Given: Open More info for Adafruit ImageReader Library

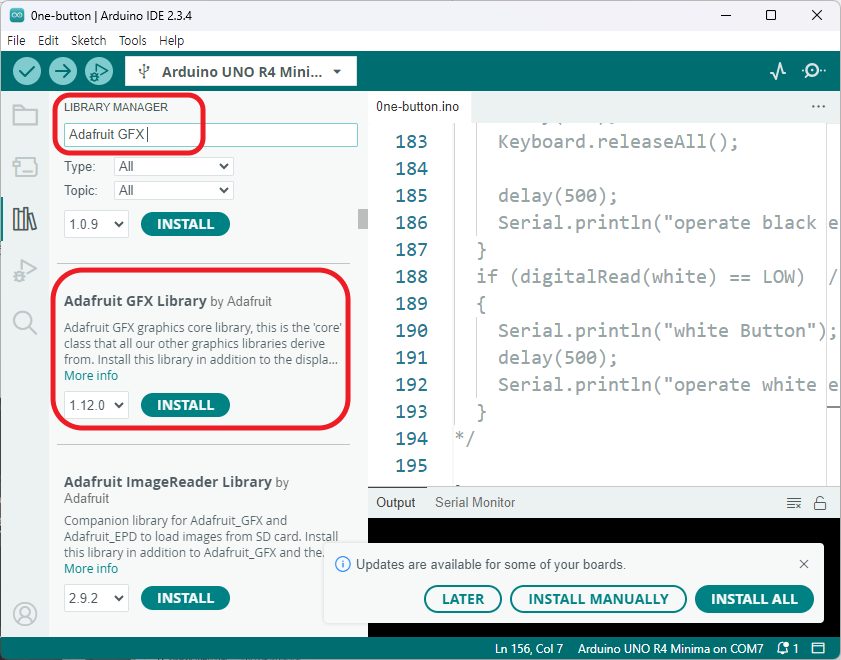Looking at the screenshot, I should (91, 569).
